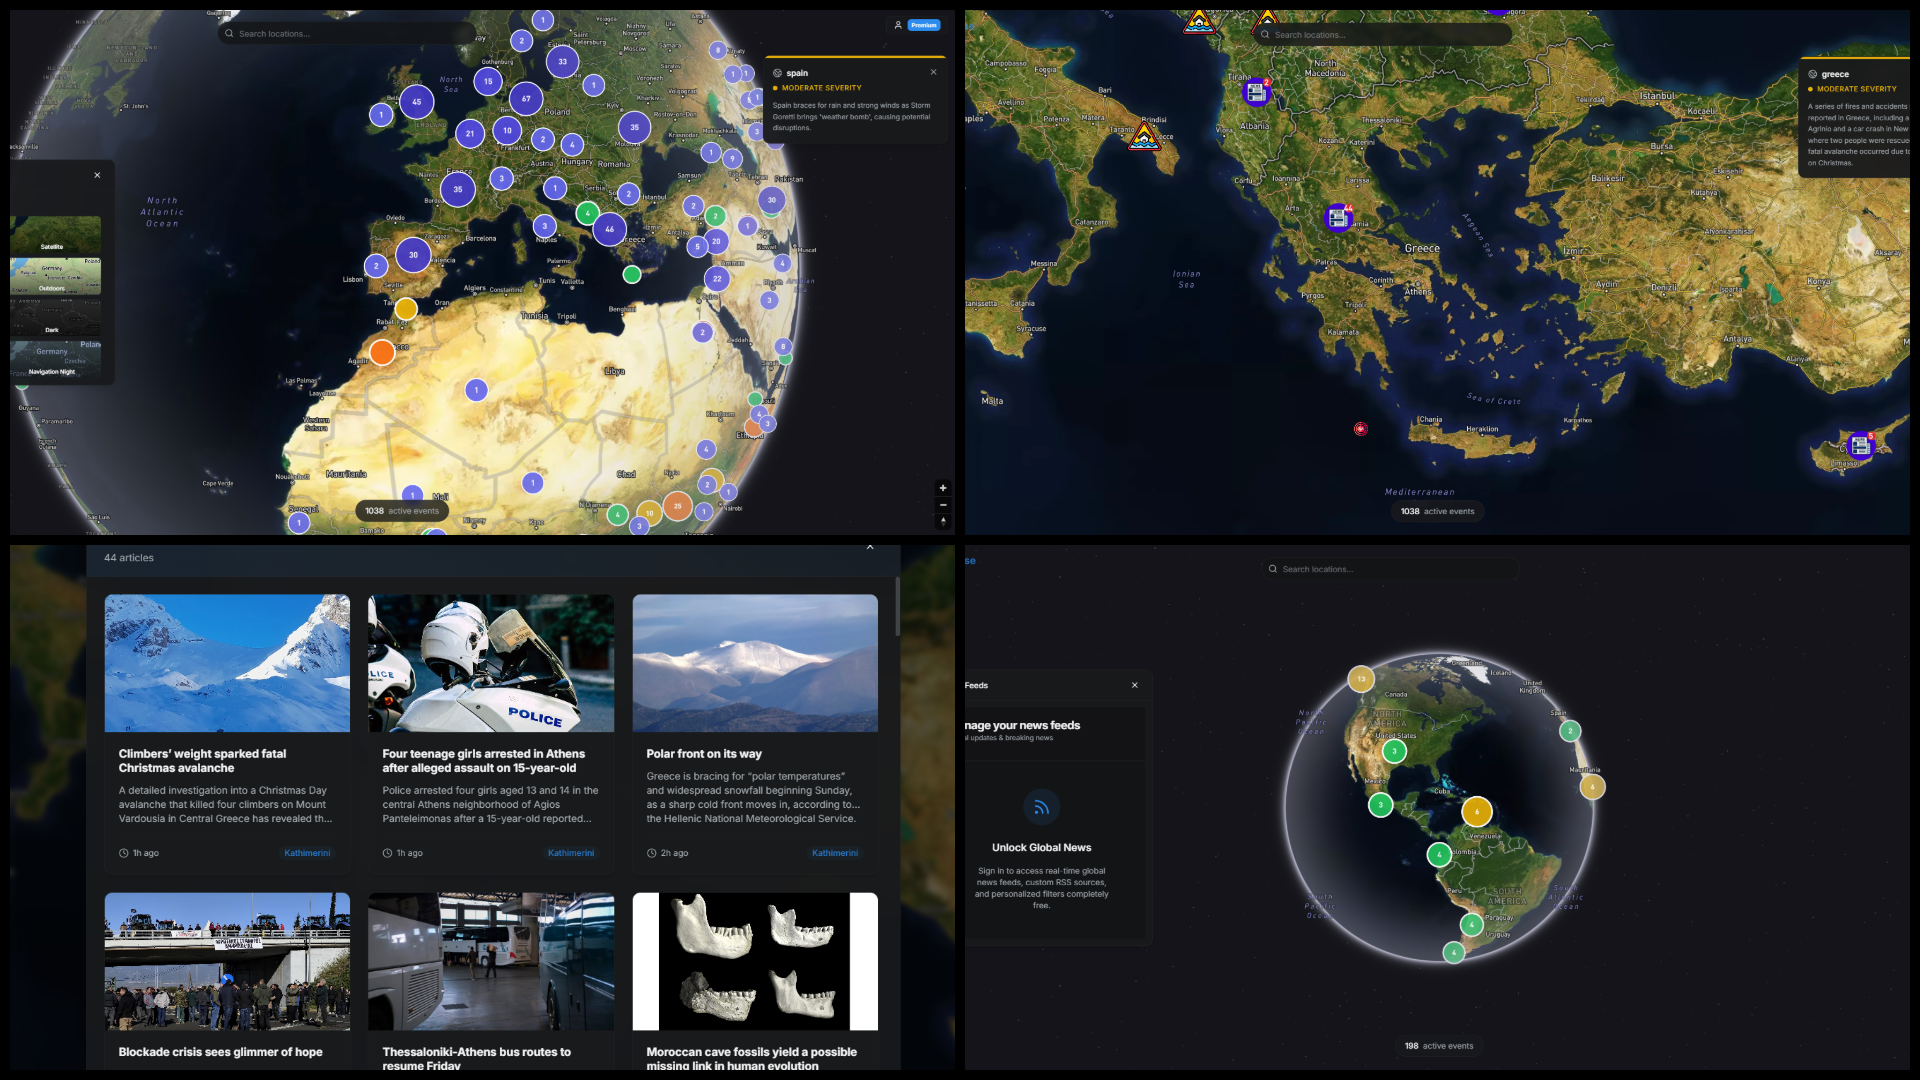Image resolution: width=1920 pixels, height=1080 pixels.
Task: Open the 44-article news marker near Lamia
Action: [x=1337, y=216]
